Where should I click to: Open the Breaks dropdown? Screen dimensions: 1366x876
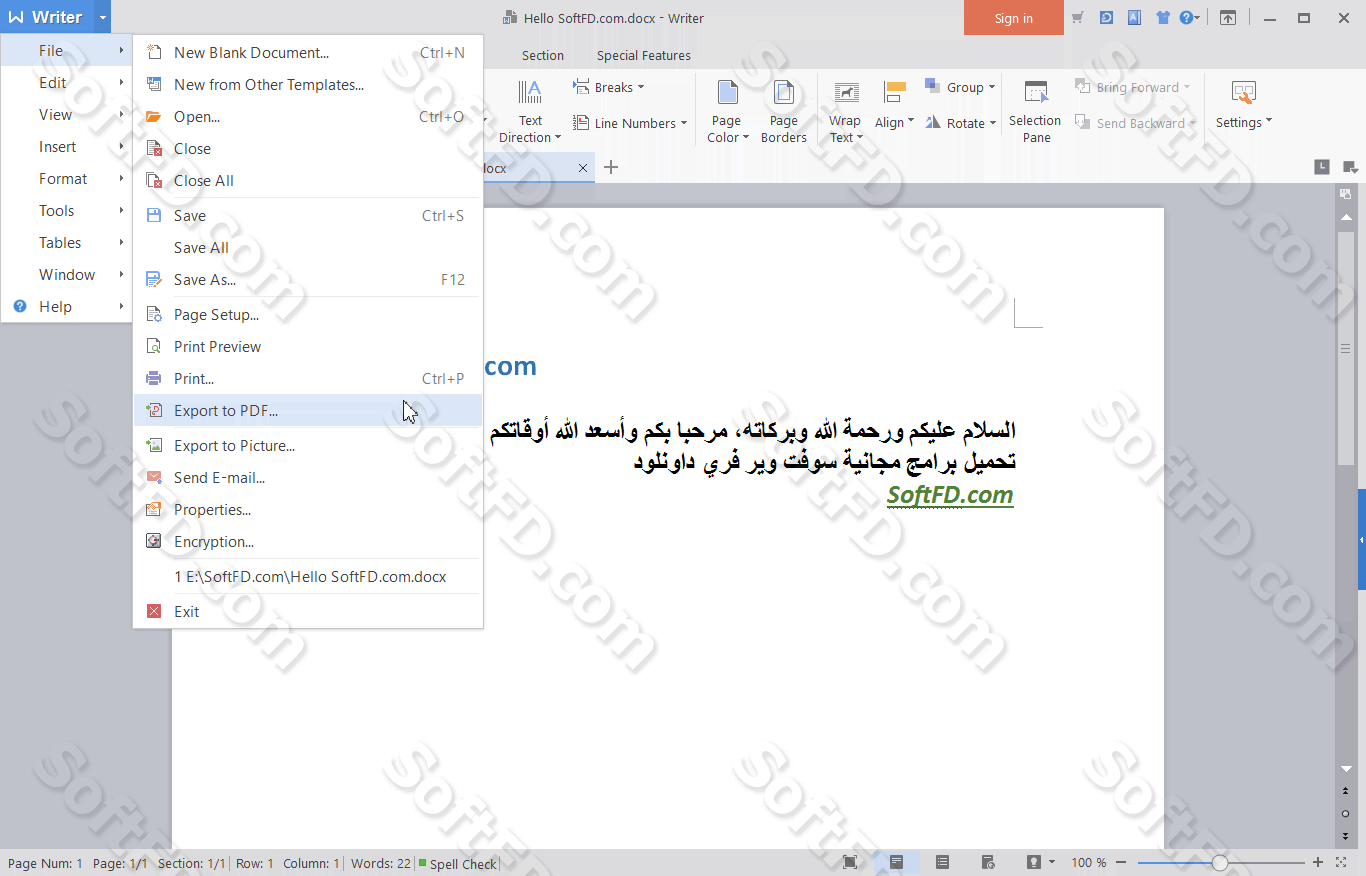click(608, 88)
